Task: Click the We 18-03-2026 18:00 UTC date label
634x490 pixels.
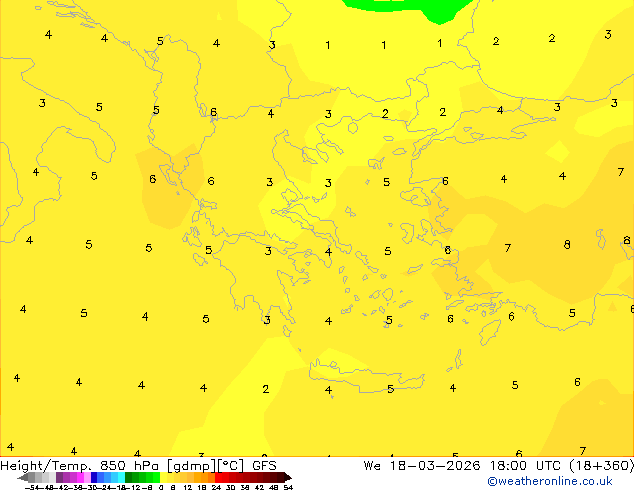Action: point(445,466)
